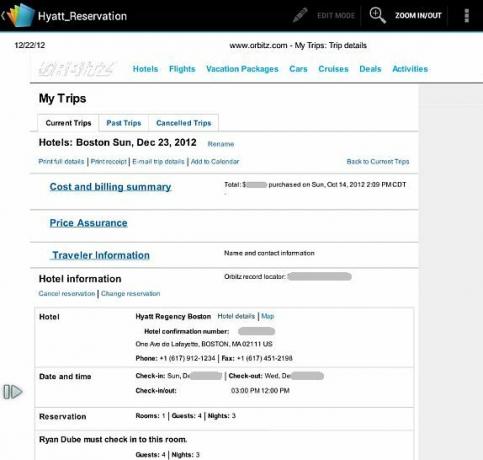Select the Current Trips tab
This screenshot has height=460, width=483.
[68, 123]
